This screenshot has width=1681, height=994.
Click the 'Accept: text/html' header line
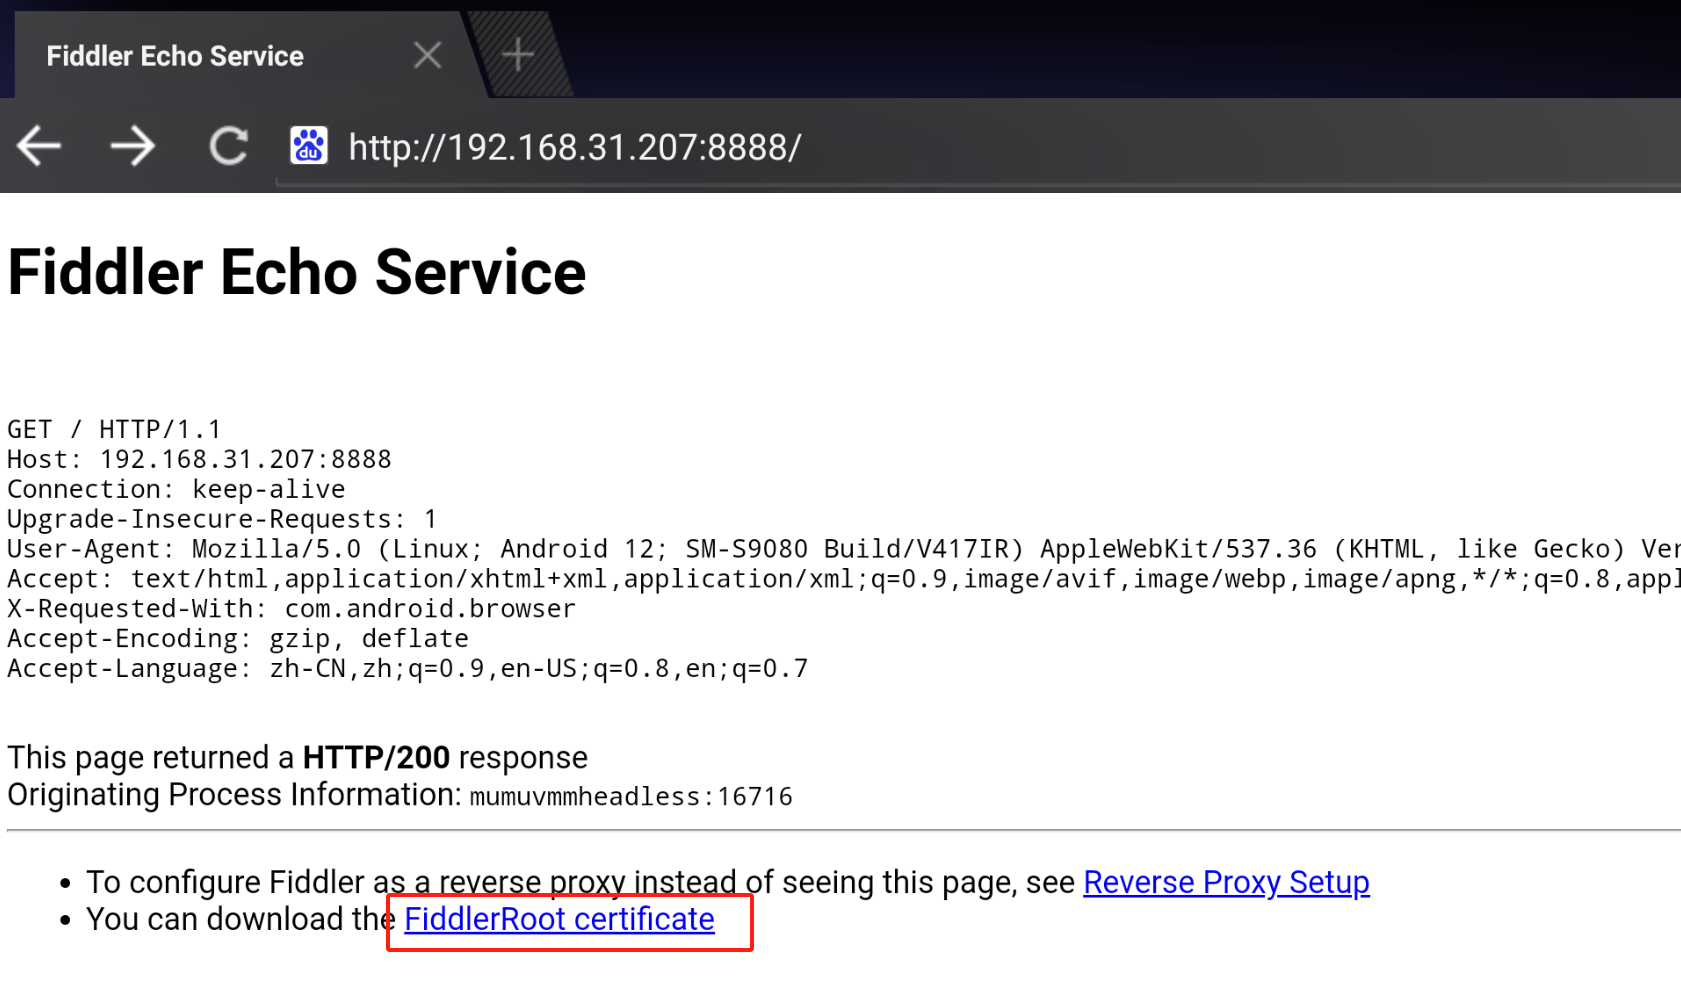tap(843, 579)
